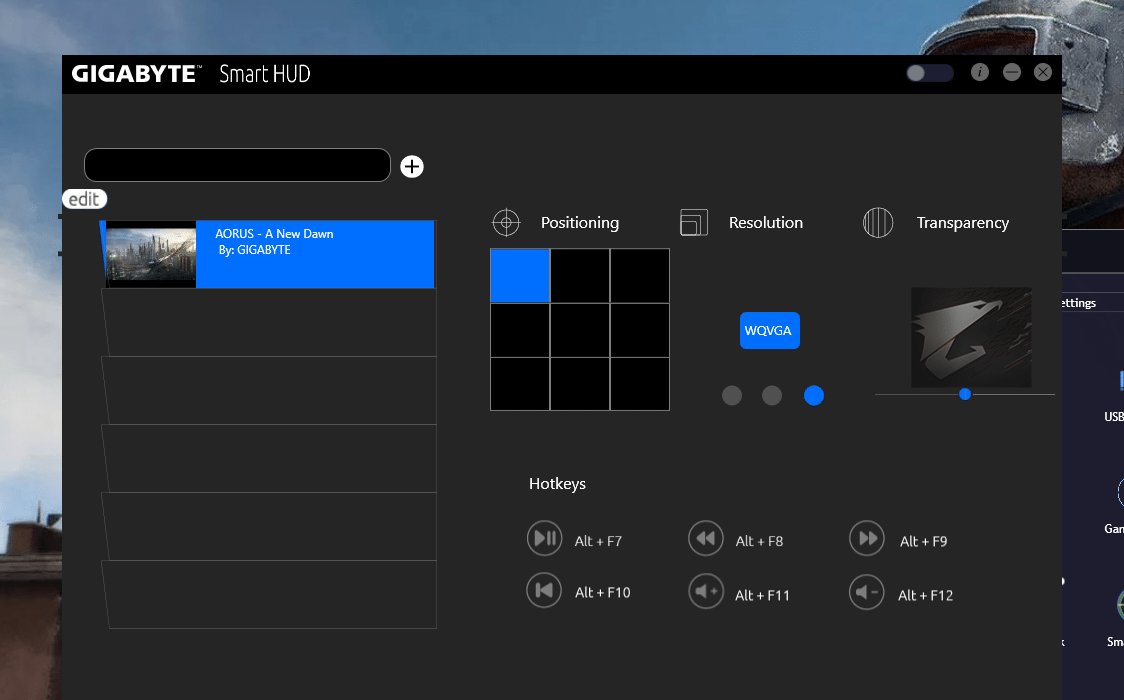Close the Smart HUD window
1124x700 pixels.
[x=1043, y=72]
